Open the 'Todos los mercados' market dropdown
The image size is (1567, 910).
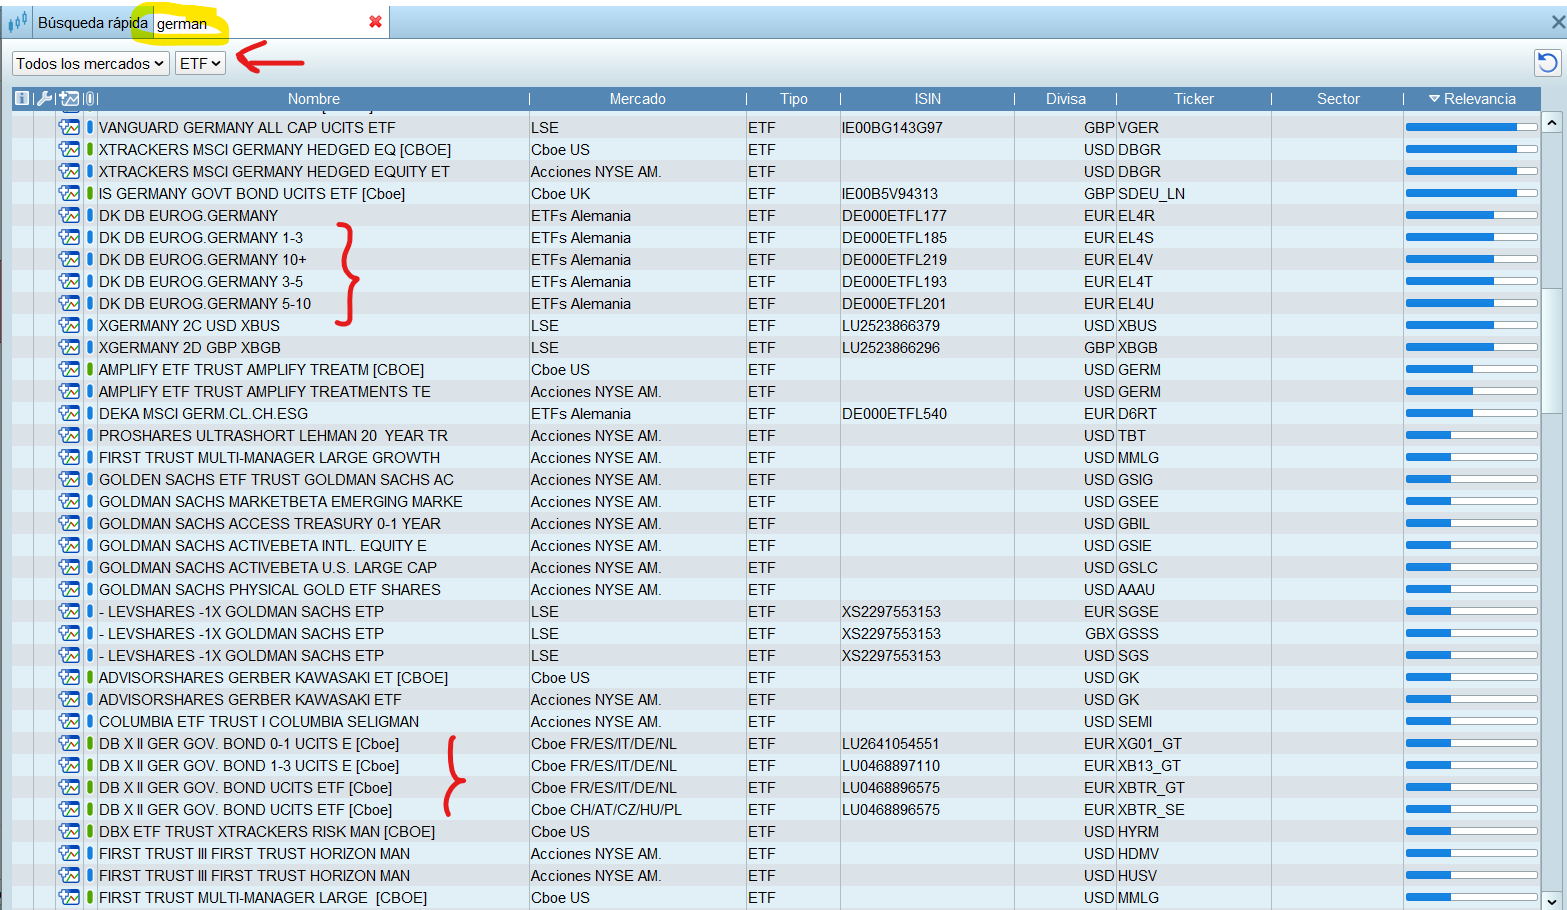click(x=90, y=63)
